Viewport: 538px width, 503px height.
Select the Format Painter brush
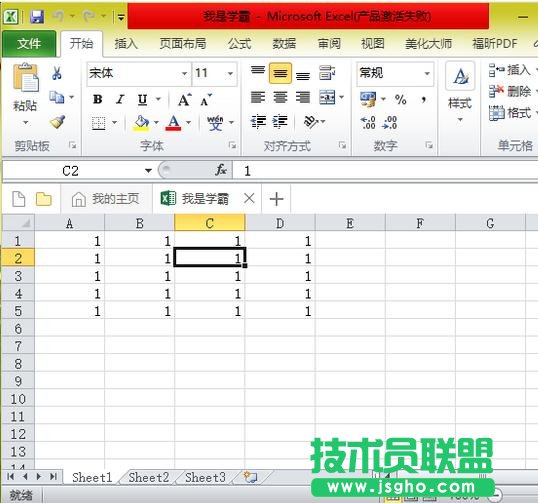(x=57, y=122)
